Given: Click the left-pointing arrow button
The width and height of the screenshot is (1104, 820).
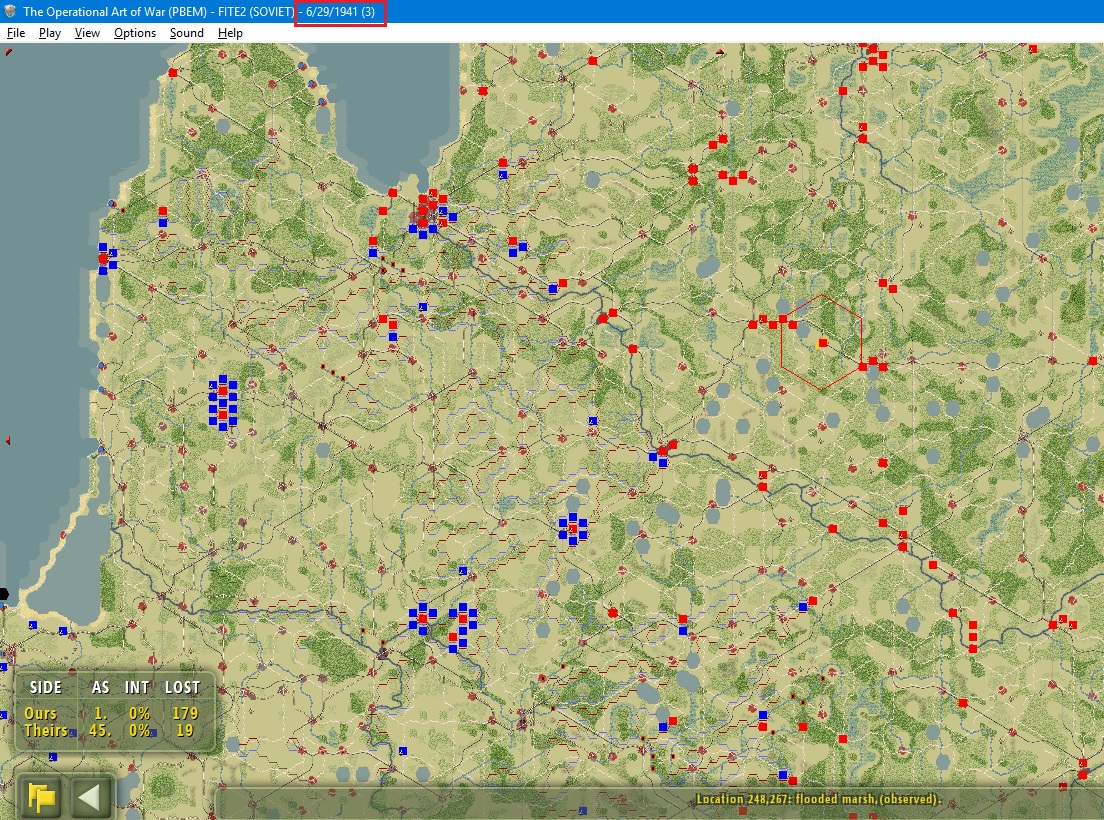Looking at the screenshot, I should tap(89, 797).
